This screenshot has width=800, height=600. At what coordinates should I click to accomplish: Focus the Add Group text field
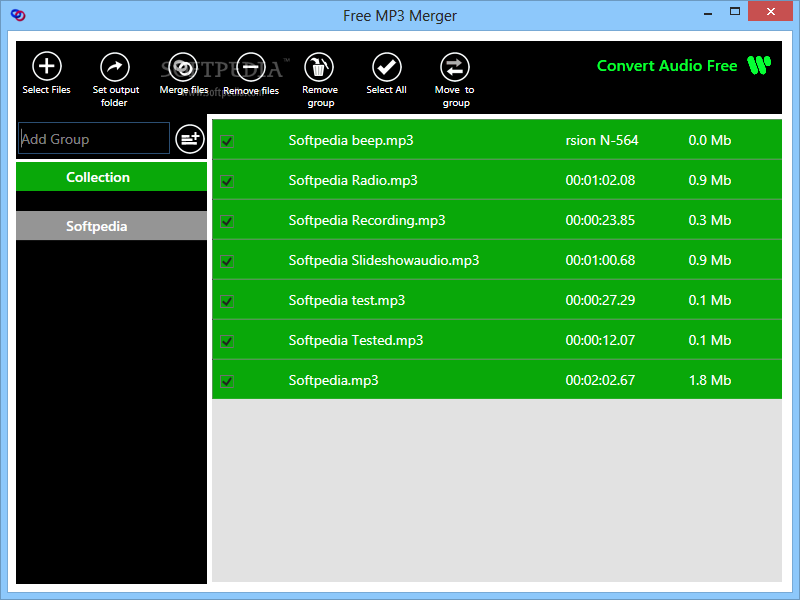94,138
